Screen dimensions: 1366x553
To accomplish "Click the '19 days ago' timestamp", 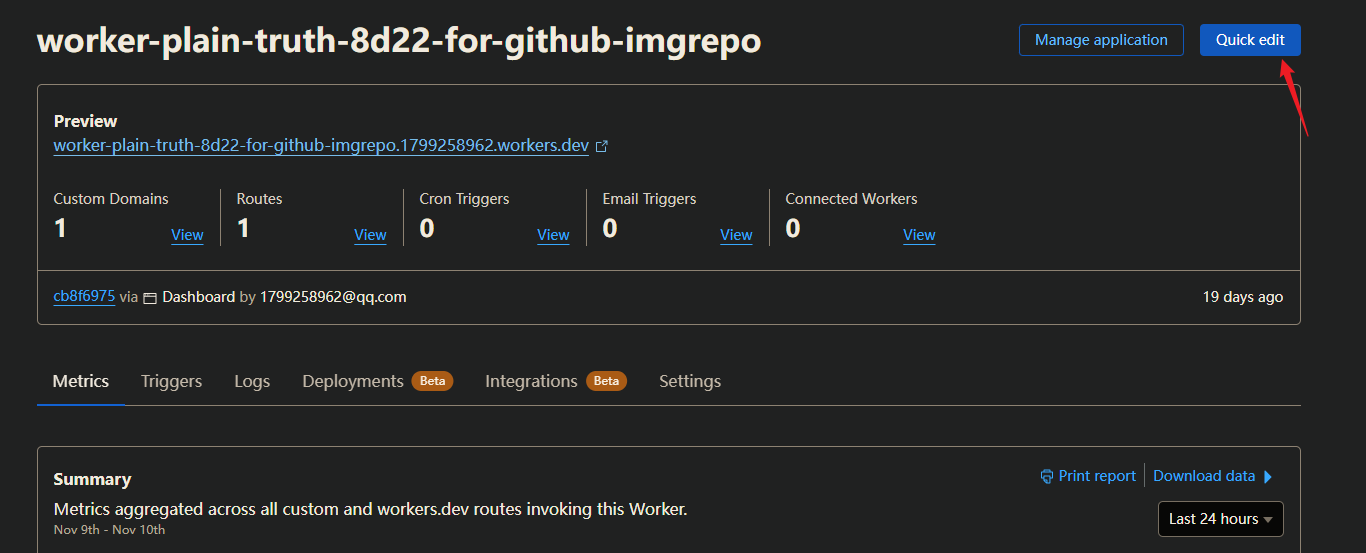I will point(1243,297).
